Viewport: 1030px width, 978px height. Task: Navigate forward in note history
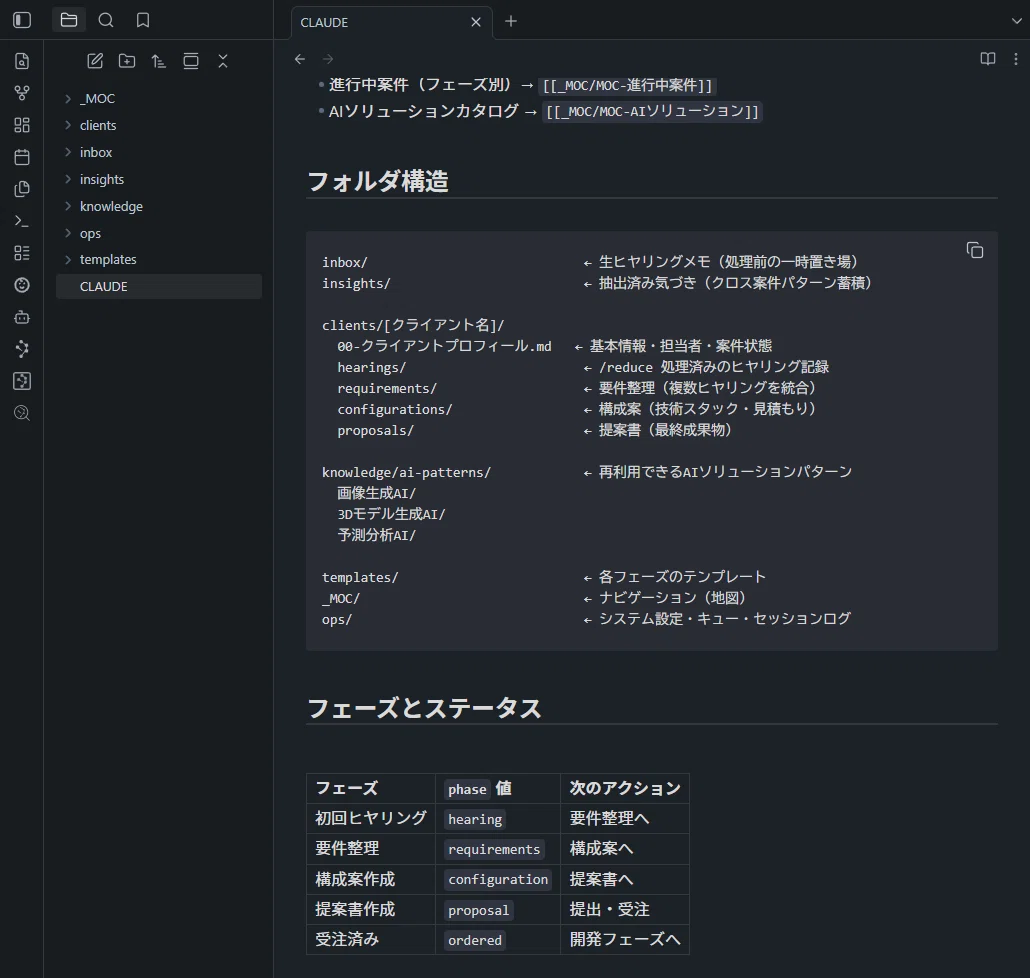[328, 59]
